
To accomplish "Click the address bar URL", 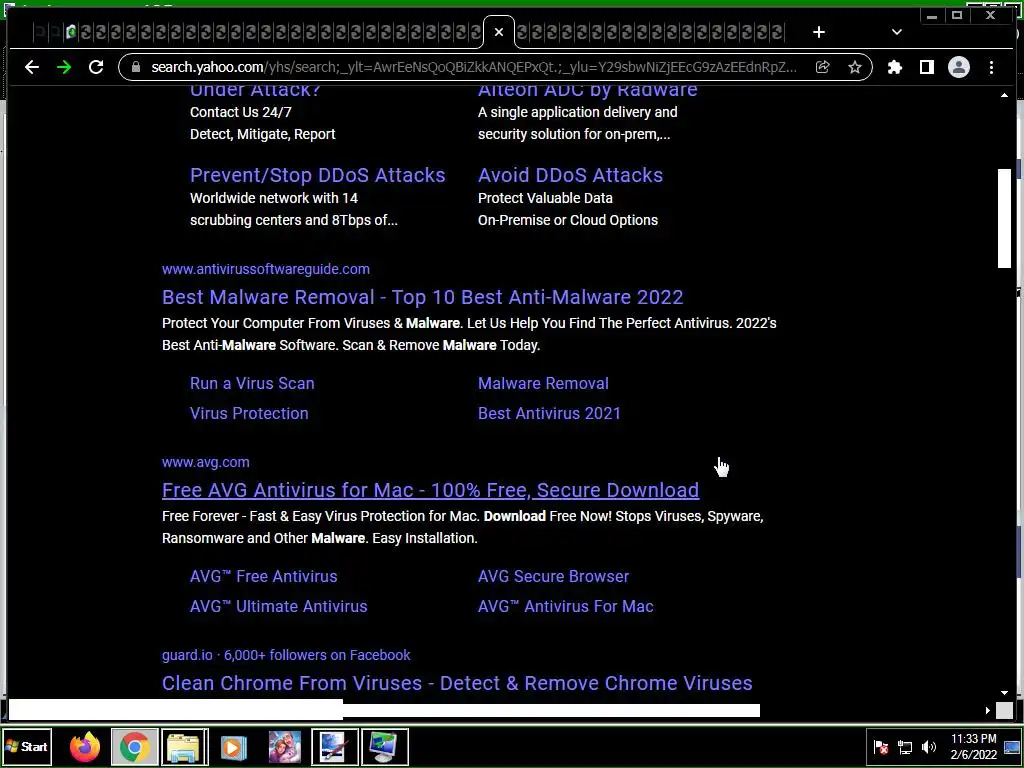I will (x=473, y=67).
